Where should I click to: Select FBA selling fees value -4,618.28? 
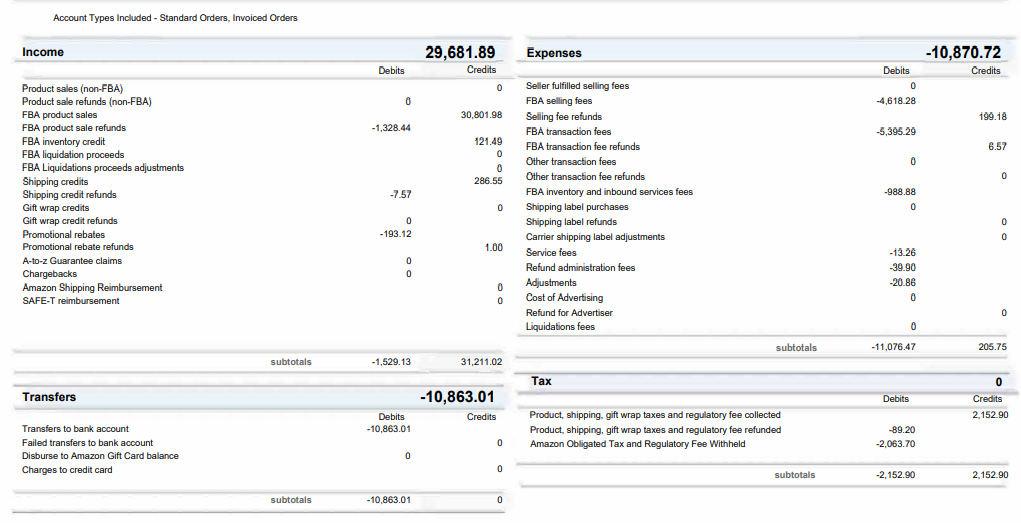coord(896,101)
